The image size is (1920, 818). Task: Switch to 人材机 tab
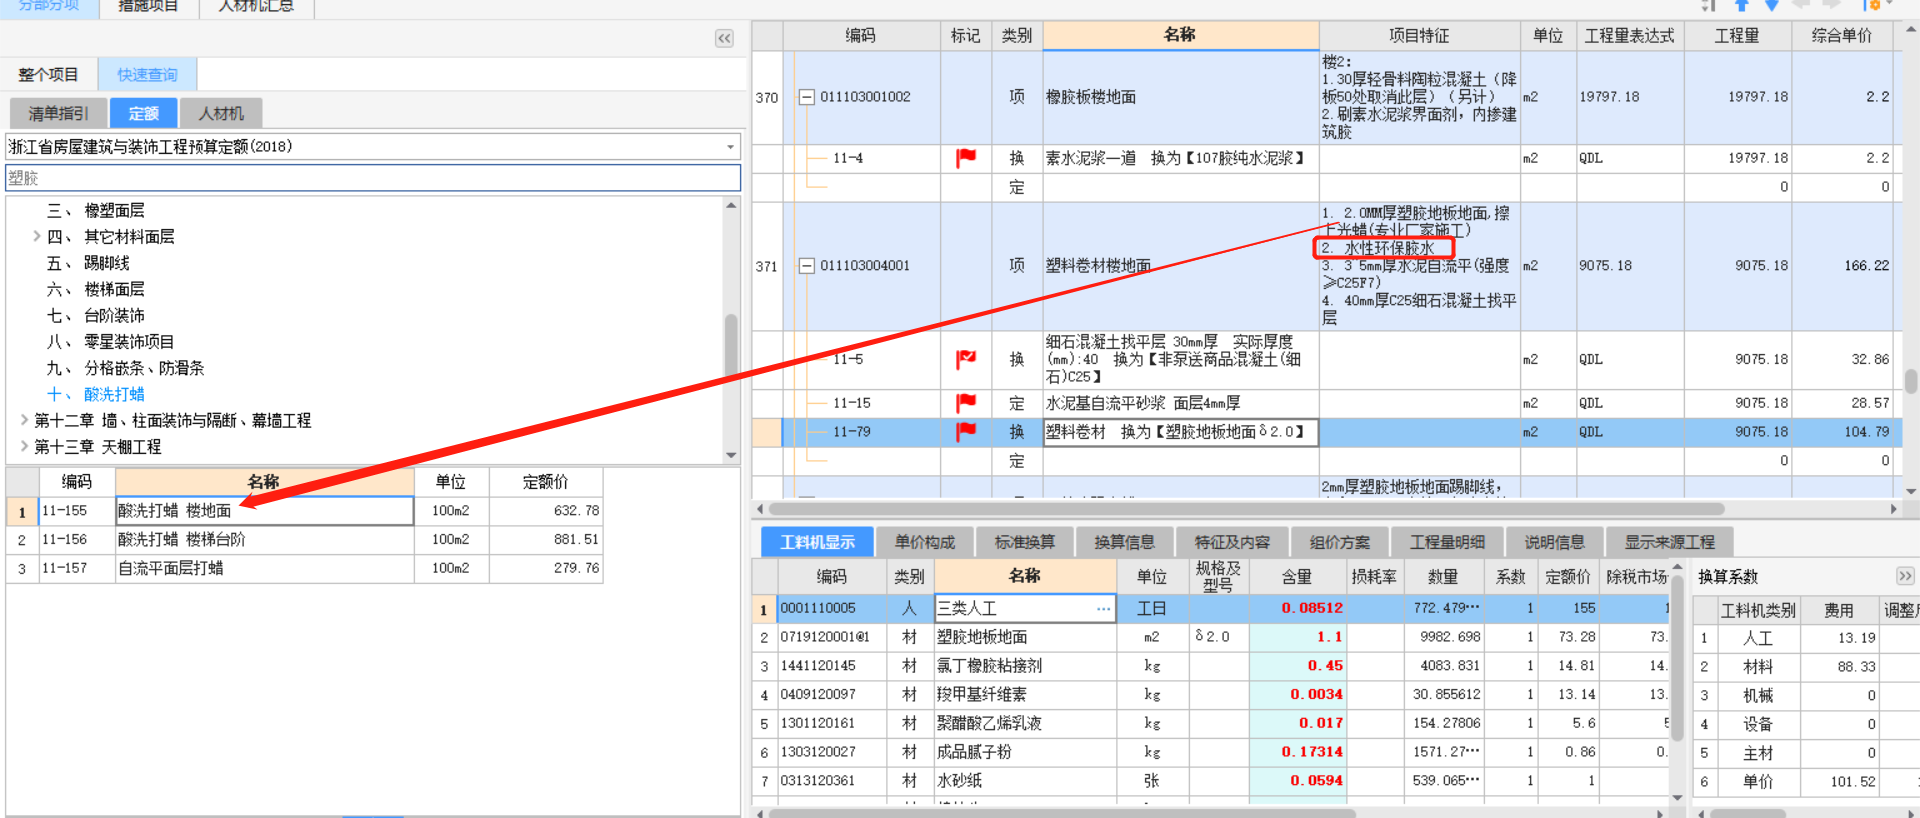pyautogui.click(x=221, y=113)
